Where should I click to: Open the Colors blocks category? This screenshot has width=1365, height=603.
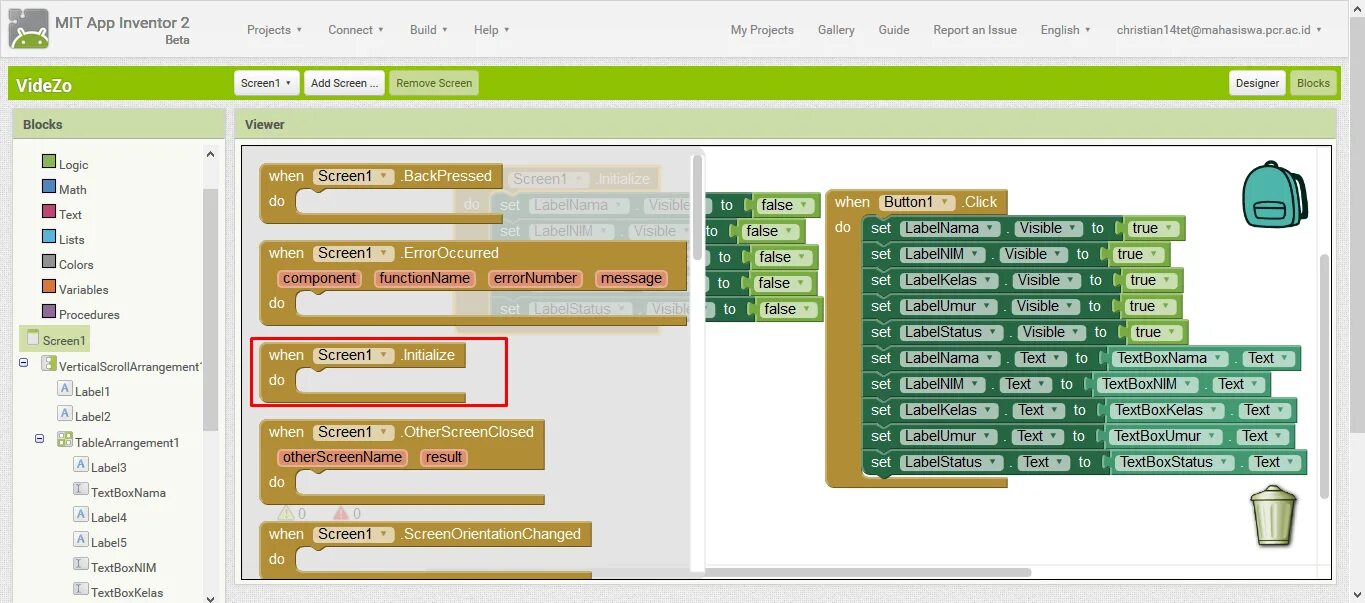pos(68,264)
